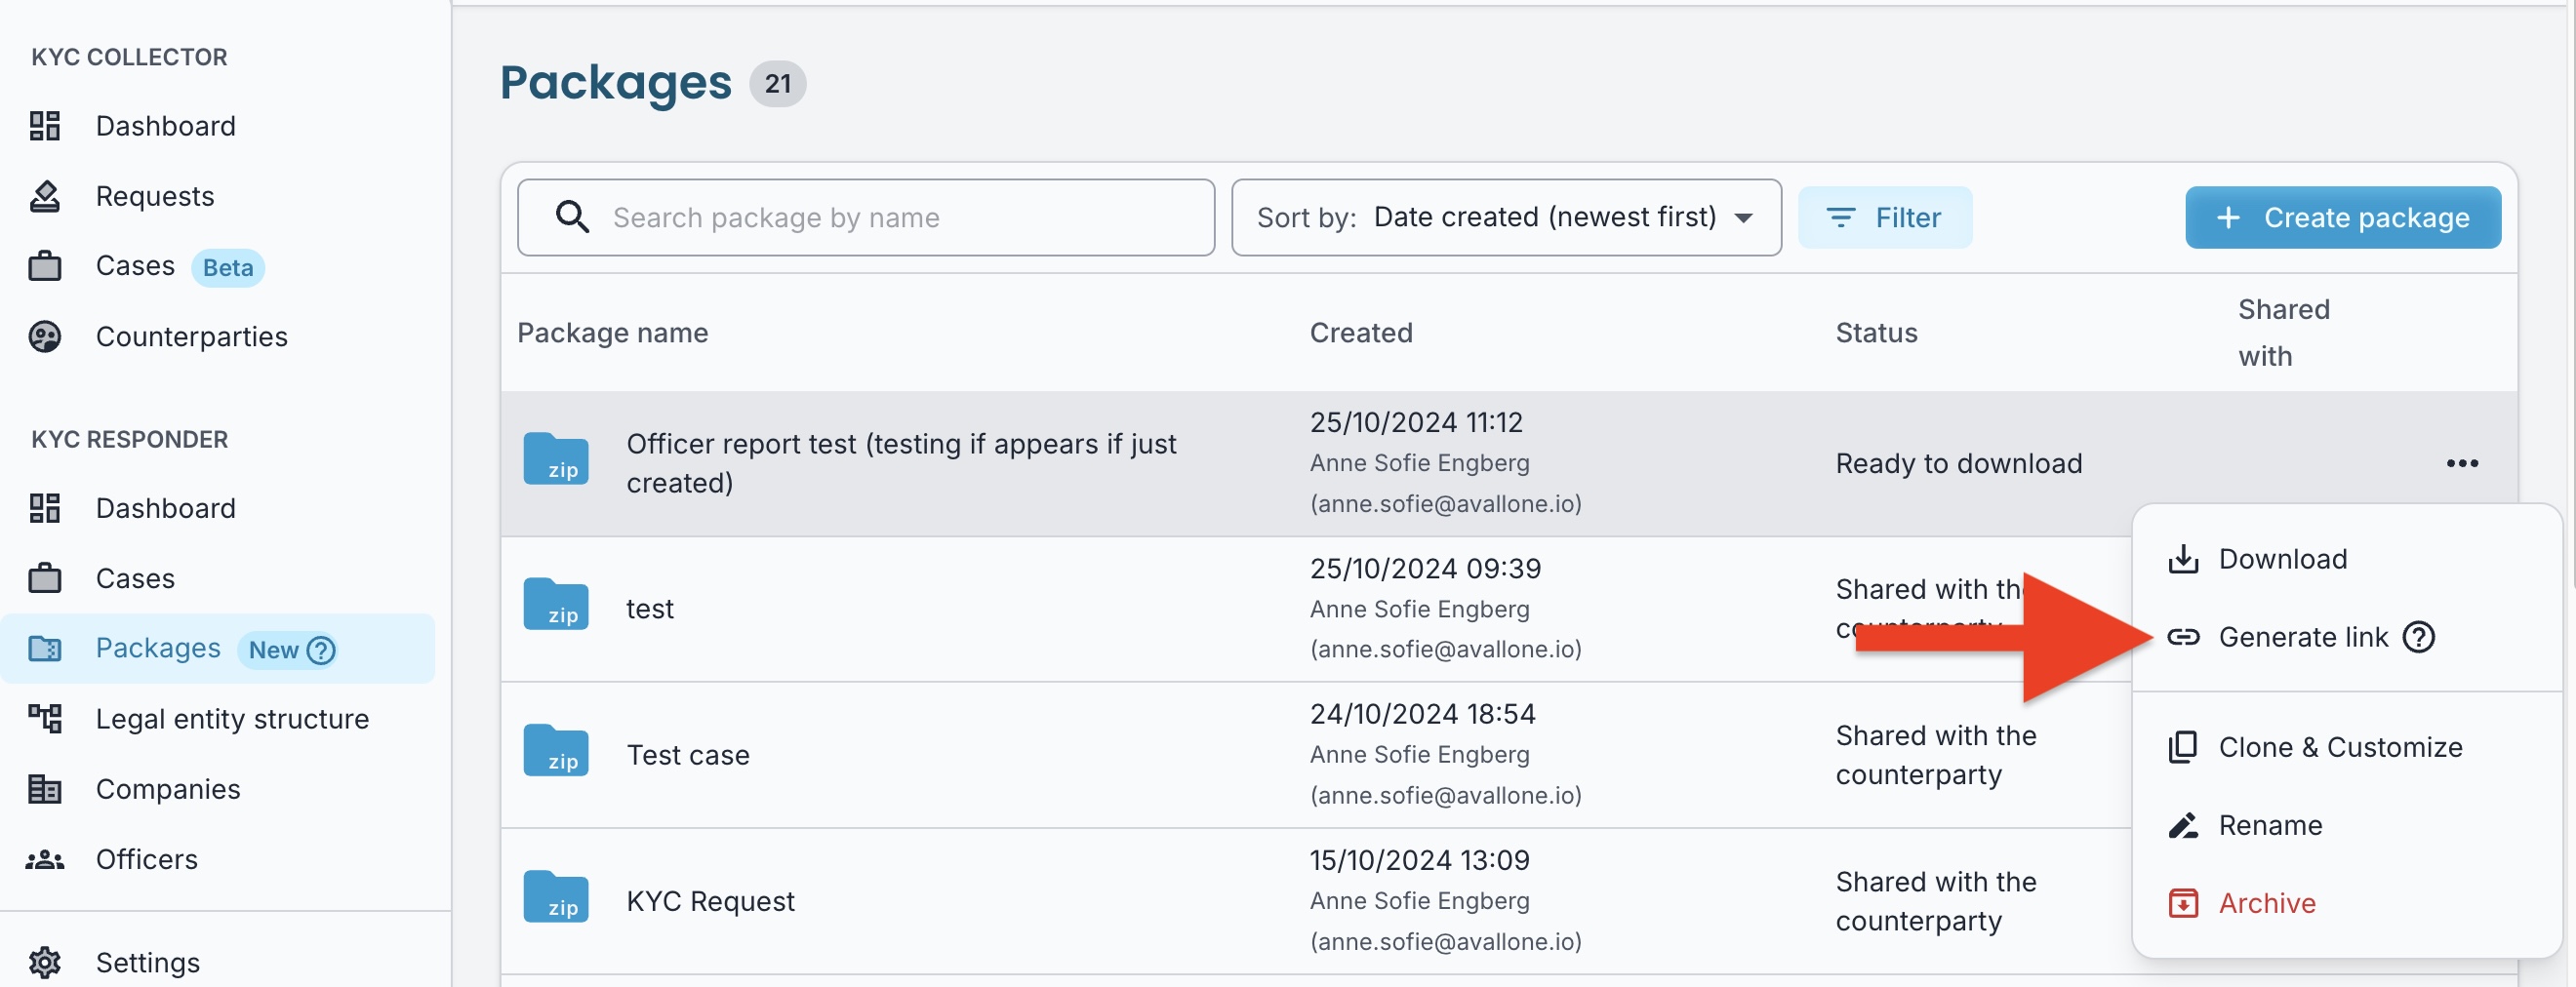The image size is (2576, 987).
Task: Click created date '24/10/2024 18:54'
Action: pyautogui.click(x=1422, y=714)
